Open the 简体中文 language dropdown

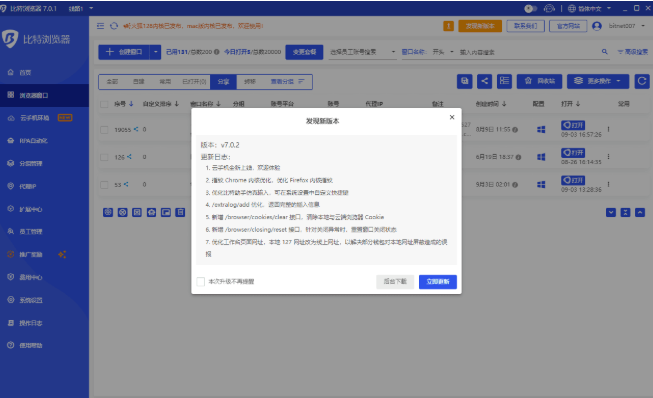click(589, 8)
